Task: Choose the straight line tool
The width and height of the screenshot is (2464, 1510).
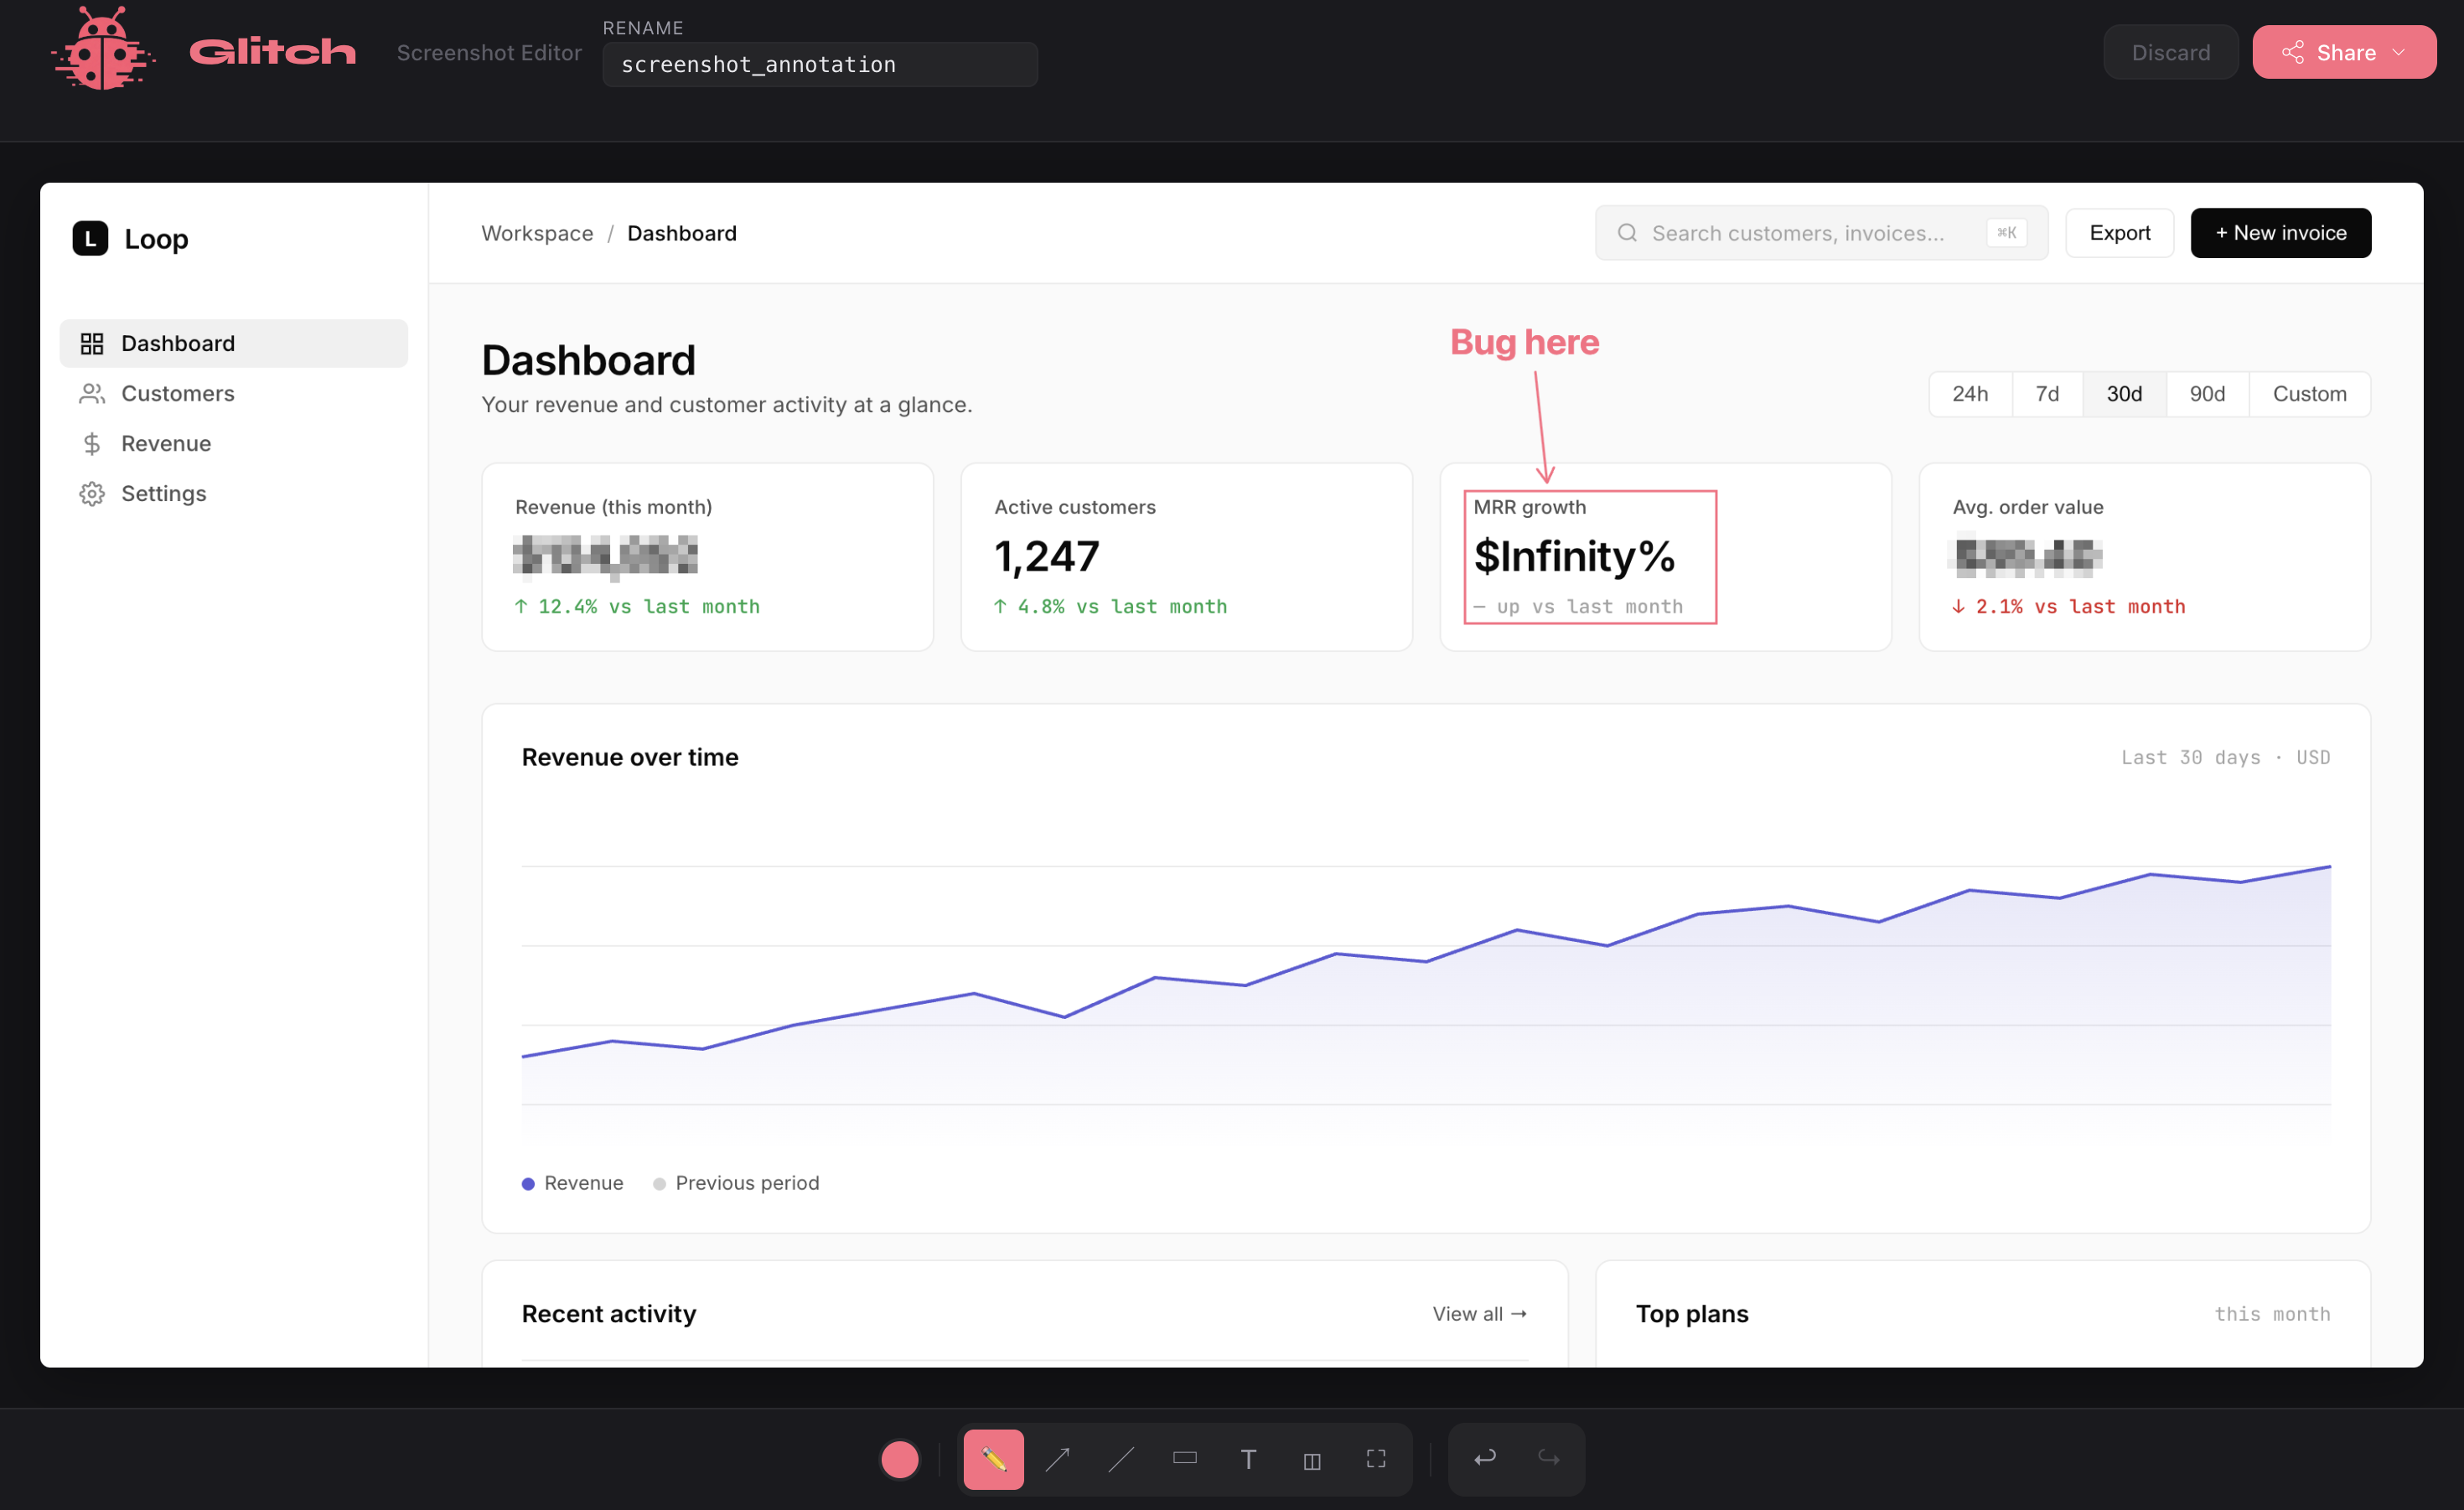Action: tap(1121, 1459)
